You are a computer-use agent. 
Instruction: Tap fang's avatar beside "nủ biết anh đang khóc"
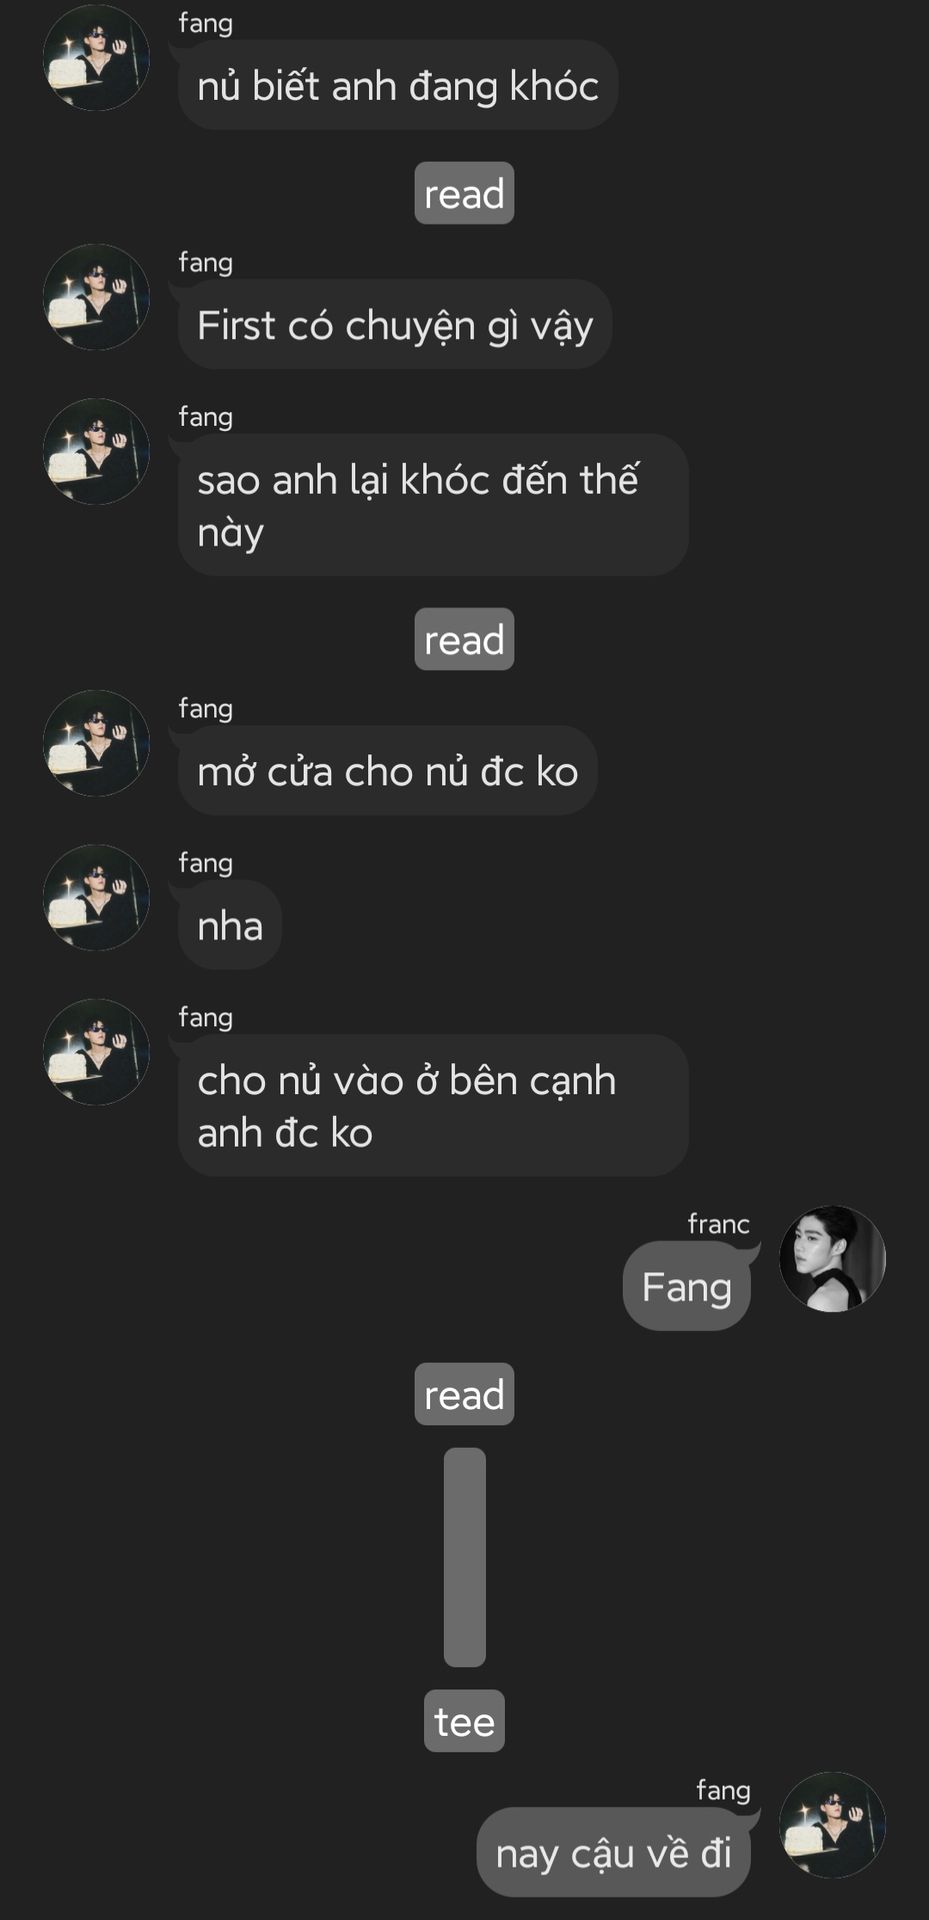coord(96,58)
